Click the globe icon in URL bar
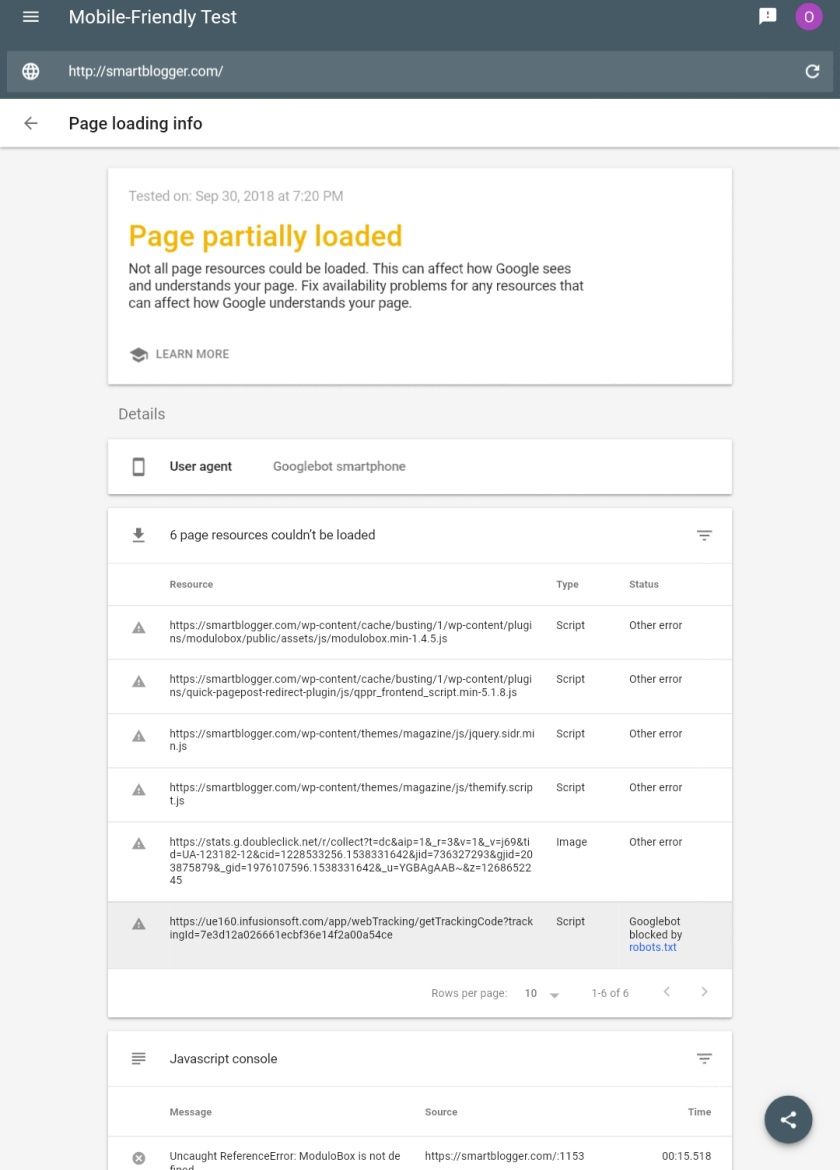The width and height of the screenshot is (840, 1170). coord(31,71)
